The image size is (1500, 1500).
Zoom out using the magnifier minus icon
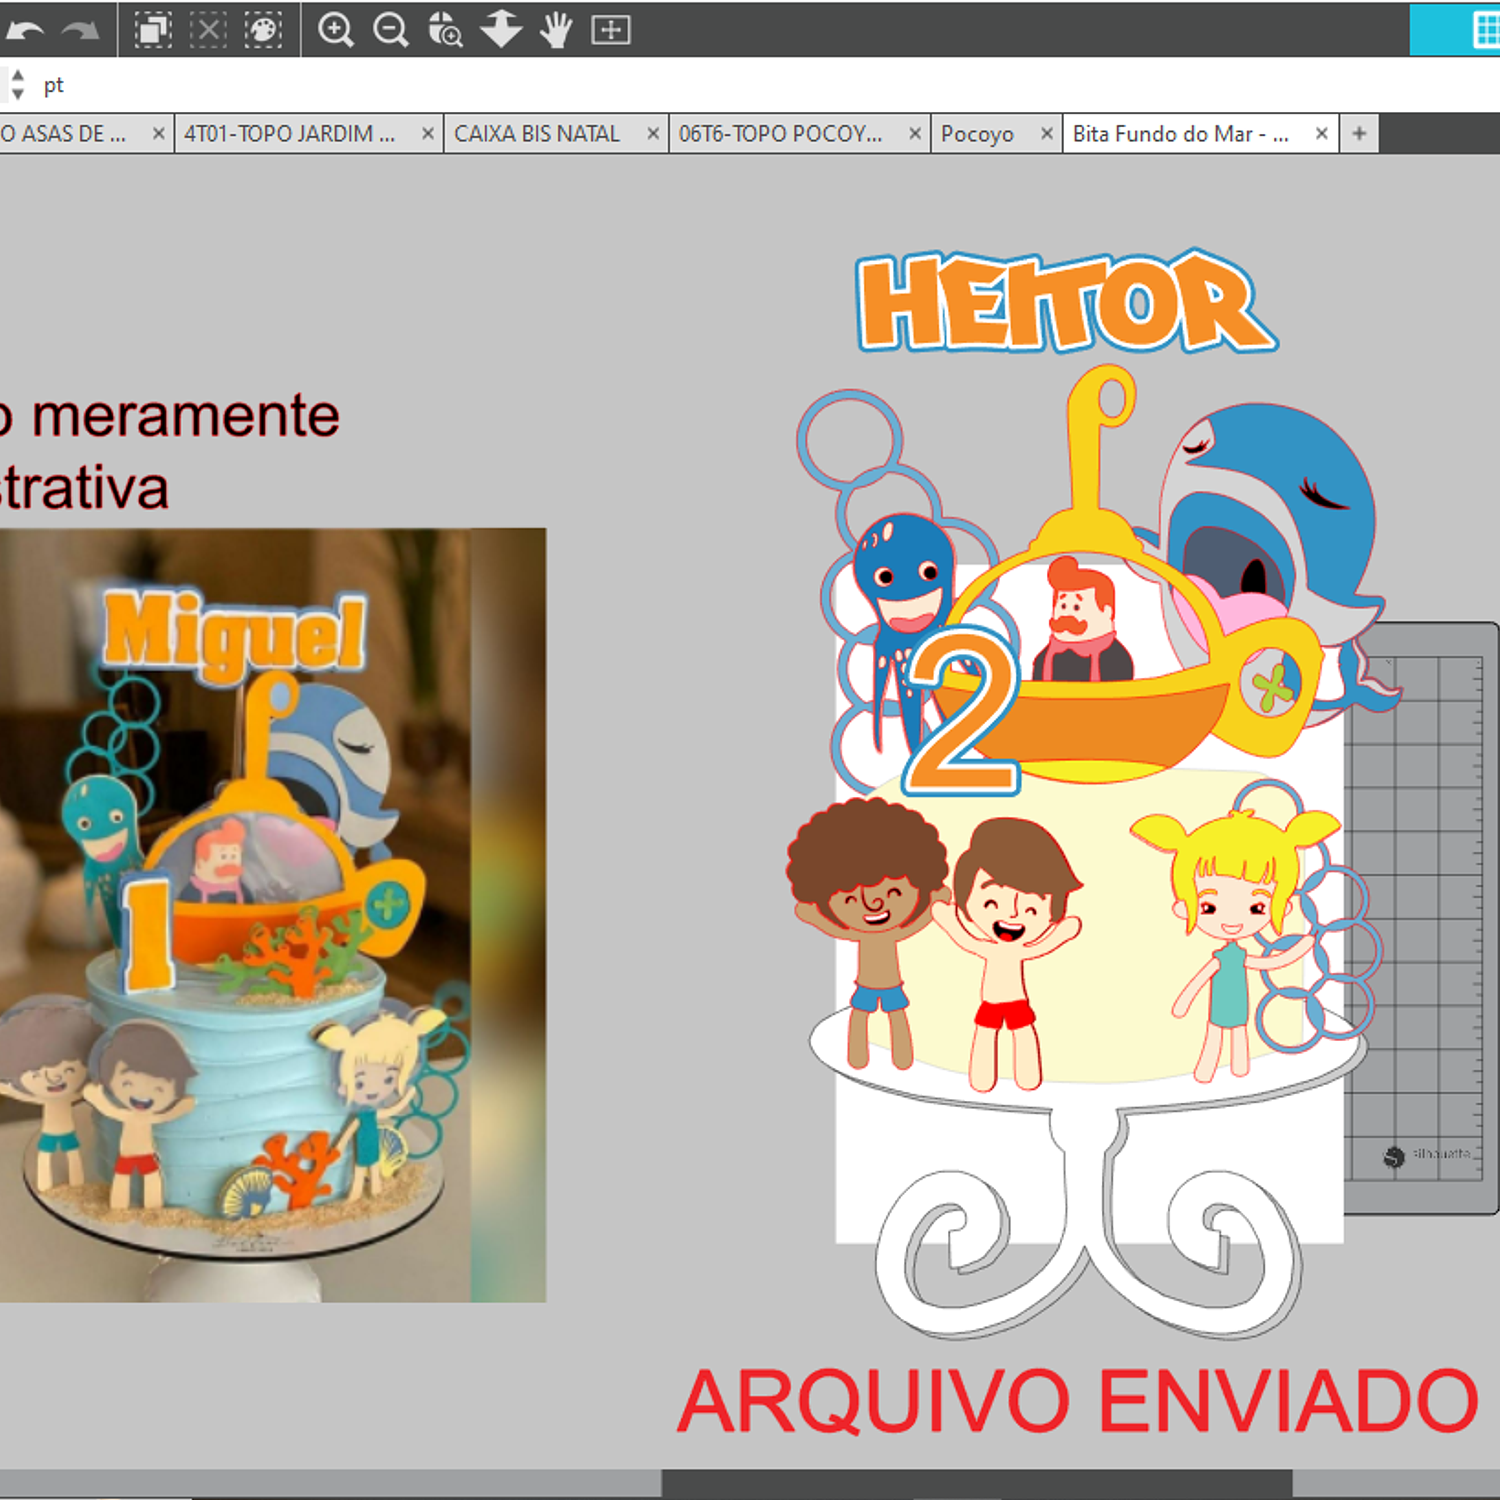point(391,30)
